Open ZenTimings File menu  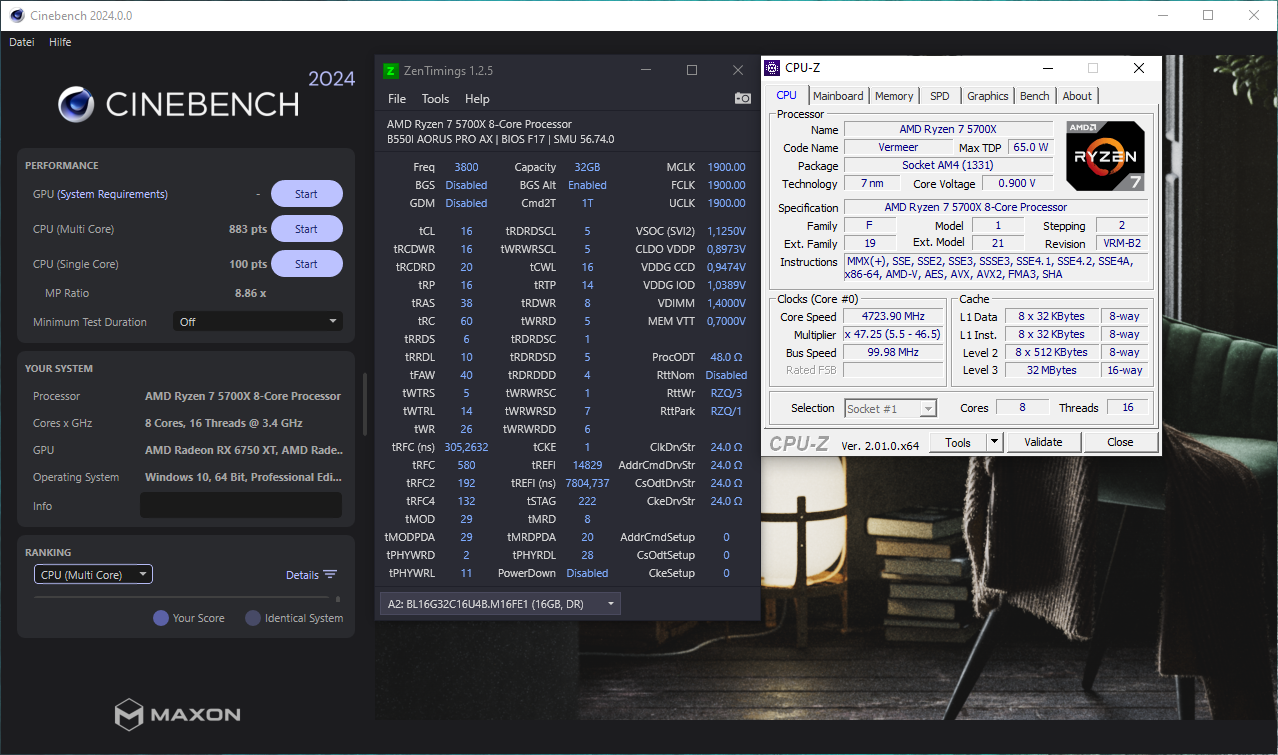tap(397, 99)
